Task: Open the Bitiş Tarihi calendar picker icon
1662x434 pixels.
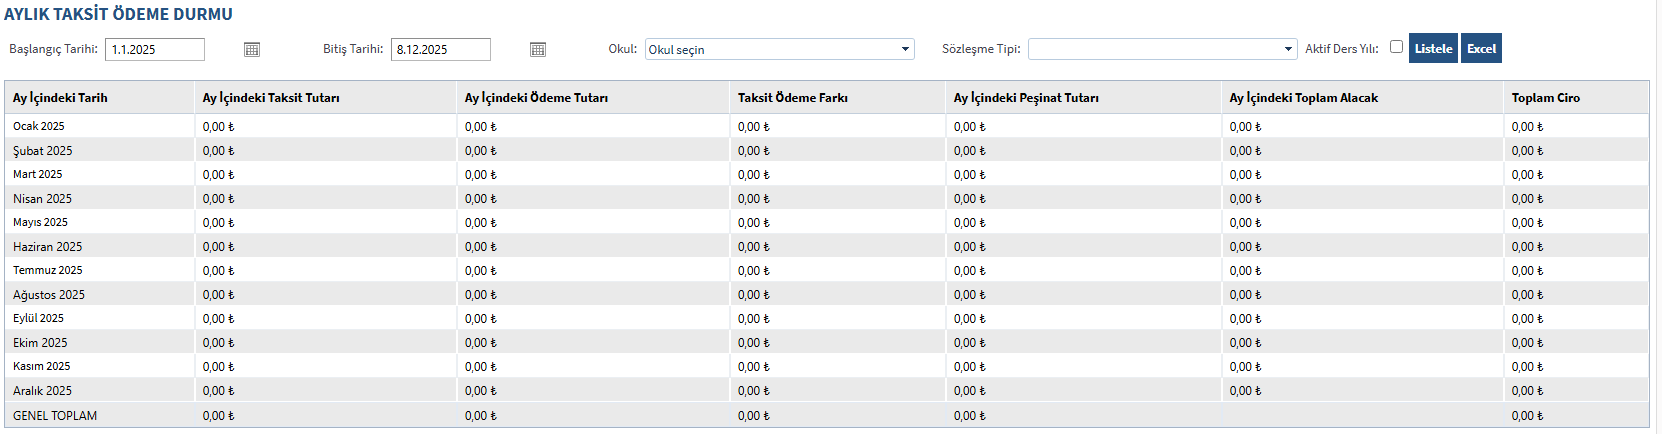Action: tap(538, 49)
